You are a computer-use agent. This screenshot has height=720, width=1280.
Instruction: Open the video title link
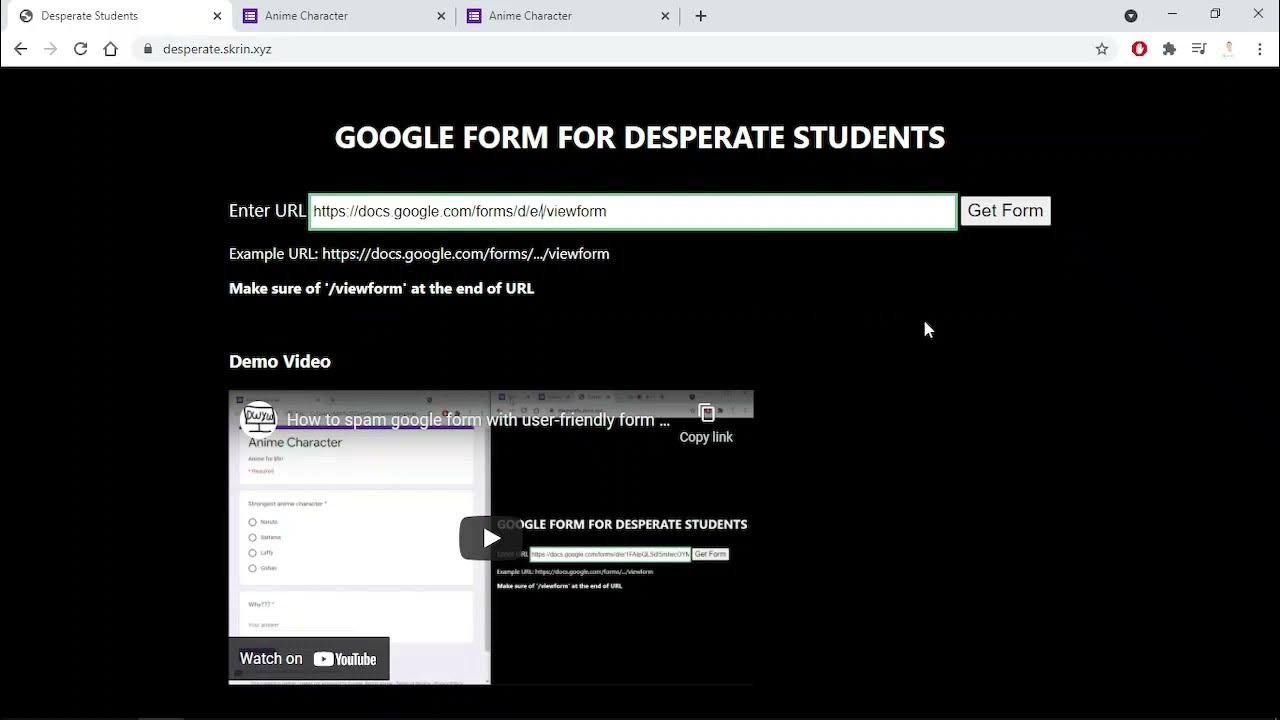point(478,420)
